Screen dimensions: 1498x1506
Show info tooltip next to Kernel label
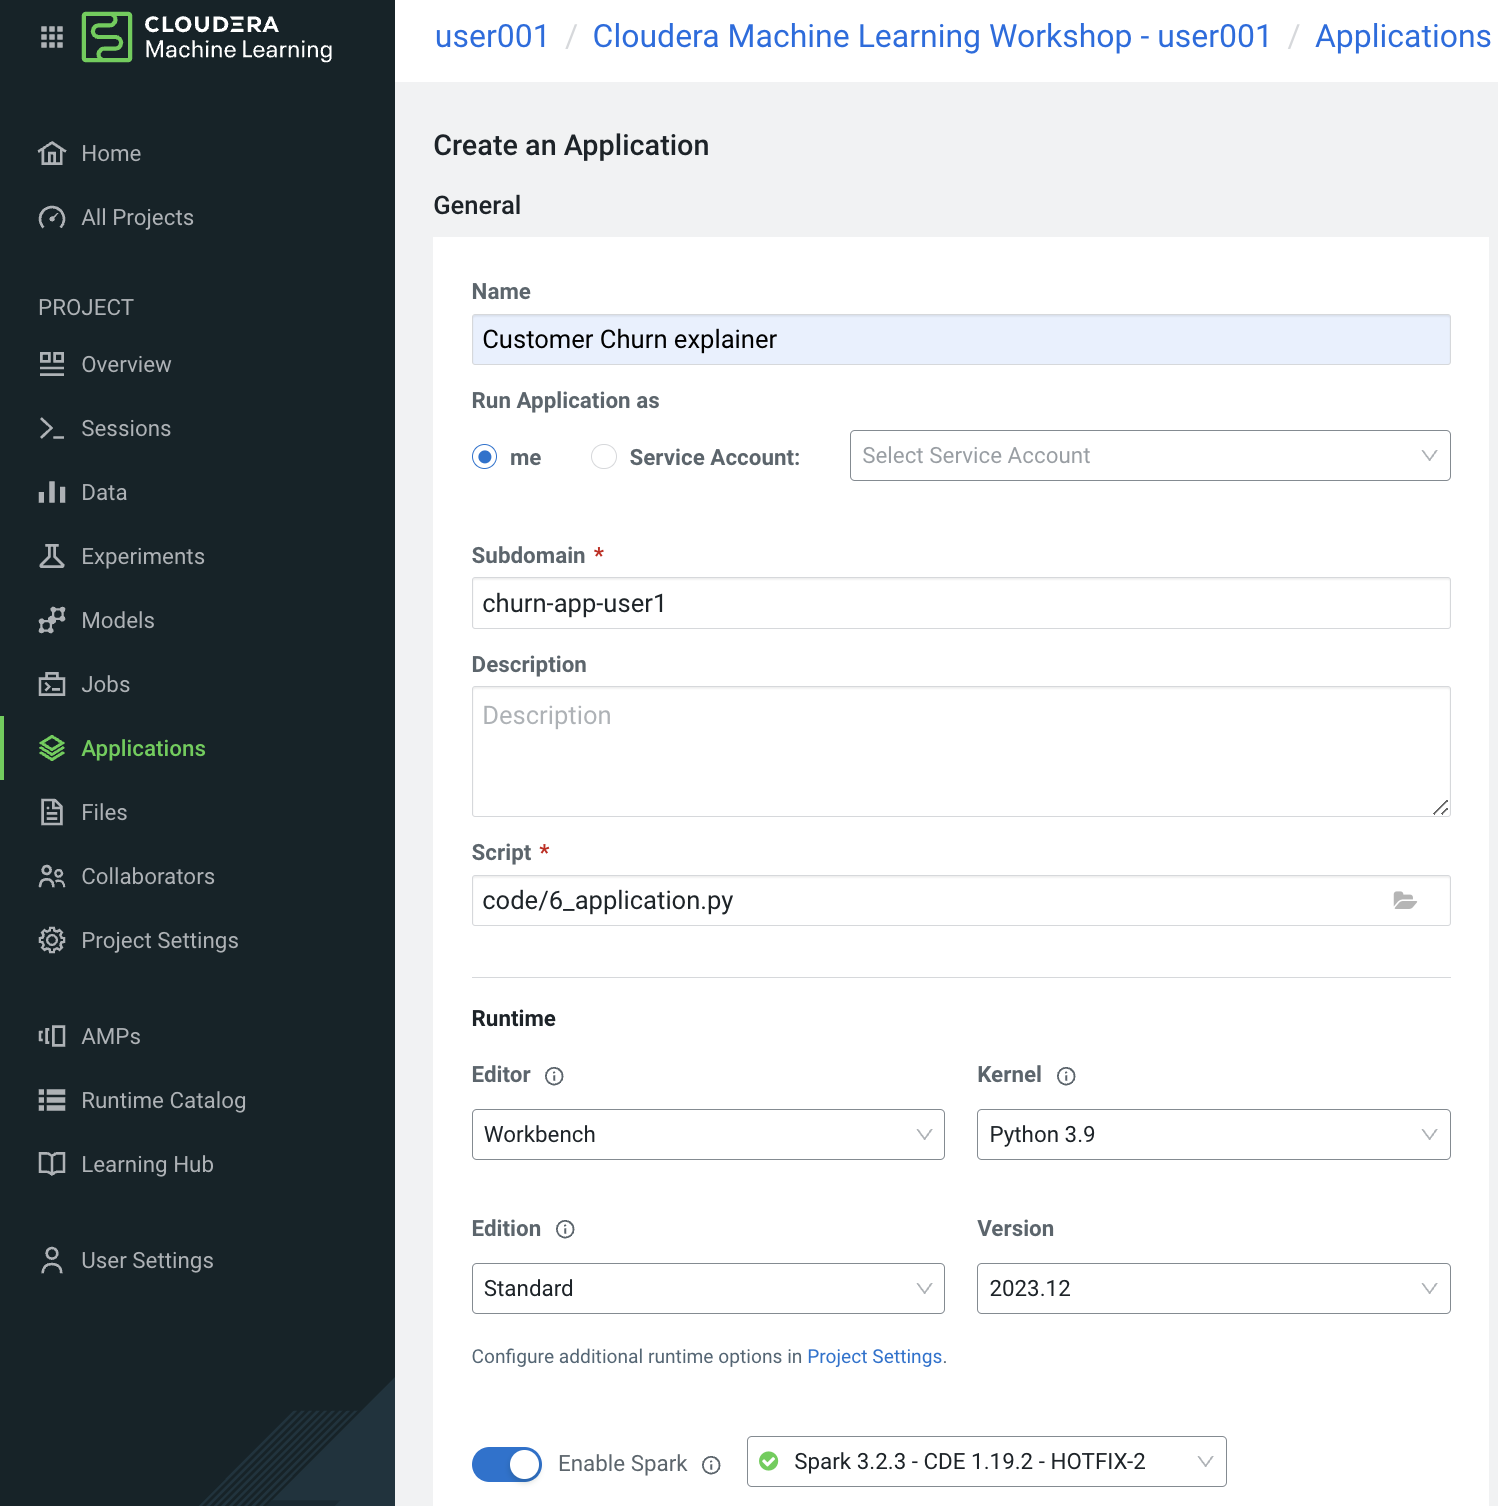(x=1066, y=1076)
